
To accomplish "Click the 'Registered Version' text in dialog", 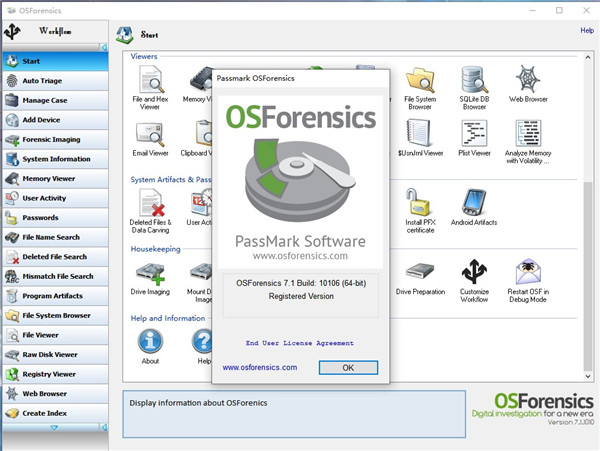I will [x=301, y=296].
